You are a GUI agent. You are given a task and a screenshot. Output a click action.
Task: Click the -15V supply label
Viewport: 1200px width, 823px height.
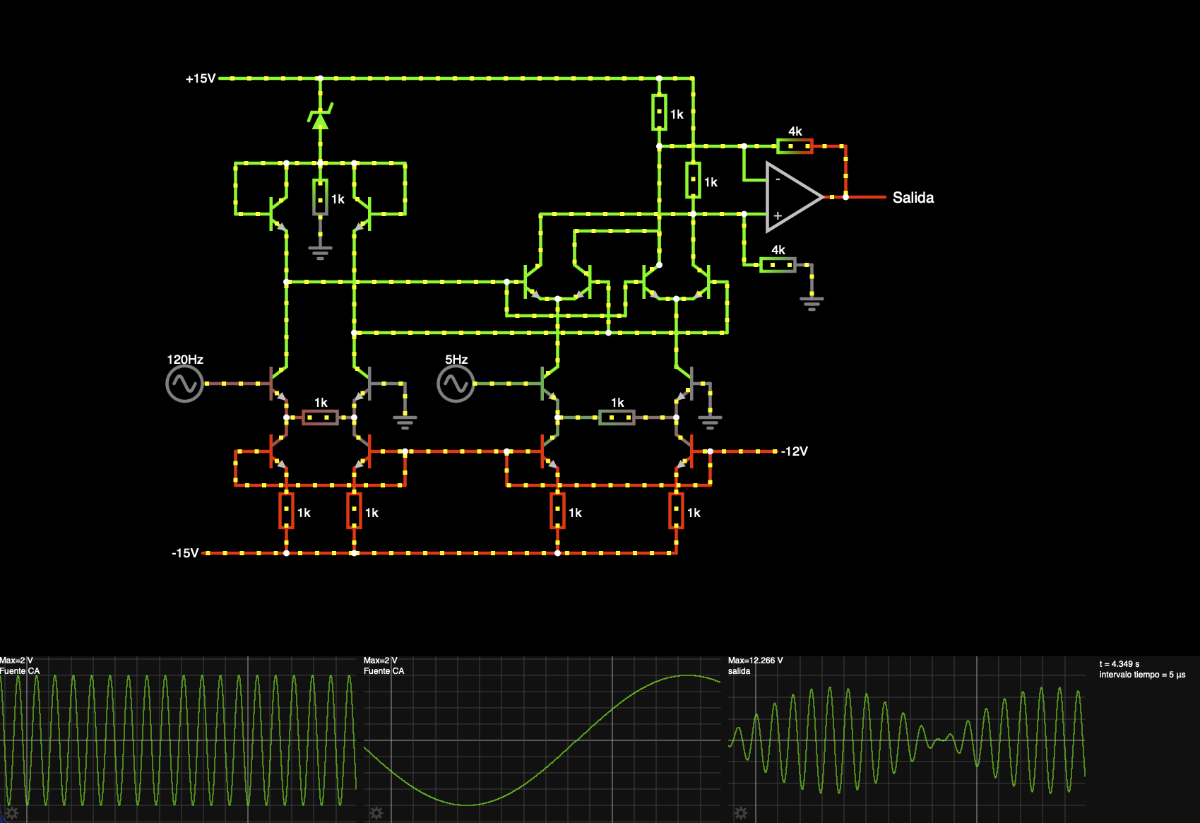coord(187,553)
